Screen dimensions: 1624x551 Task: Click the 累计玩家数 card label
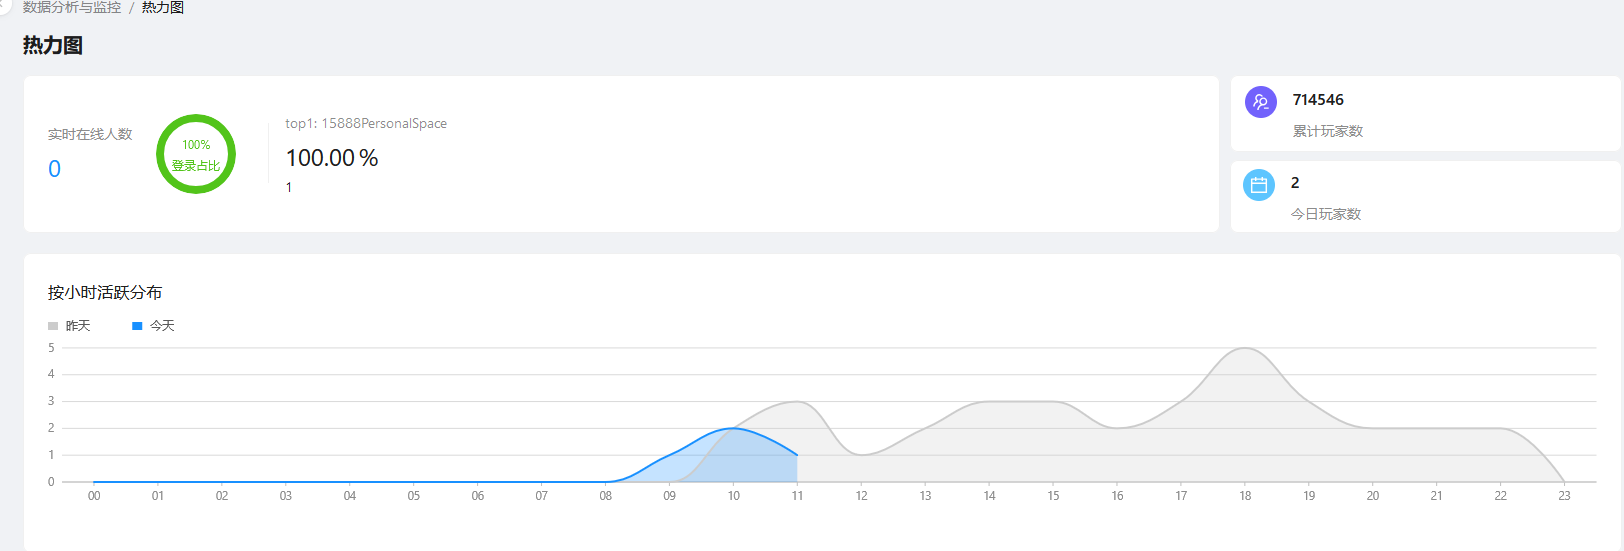1327,131
